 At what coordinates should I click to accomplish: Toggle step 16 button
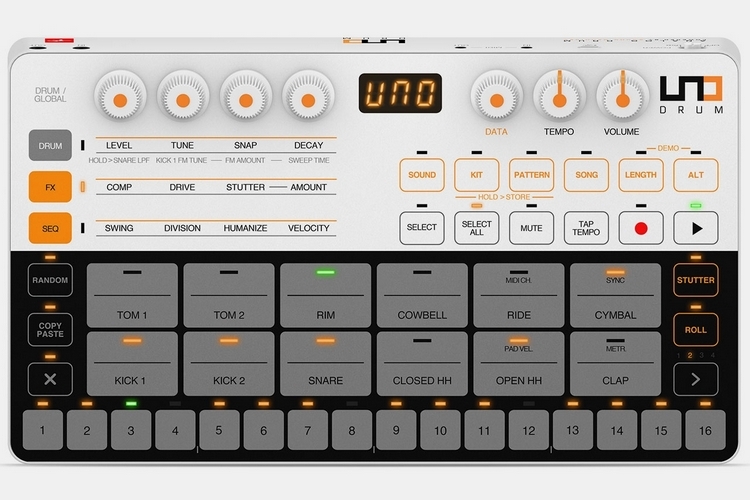tap(705, 430)
